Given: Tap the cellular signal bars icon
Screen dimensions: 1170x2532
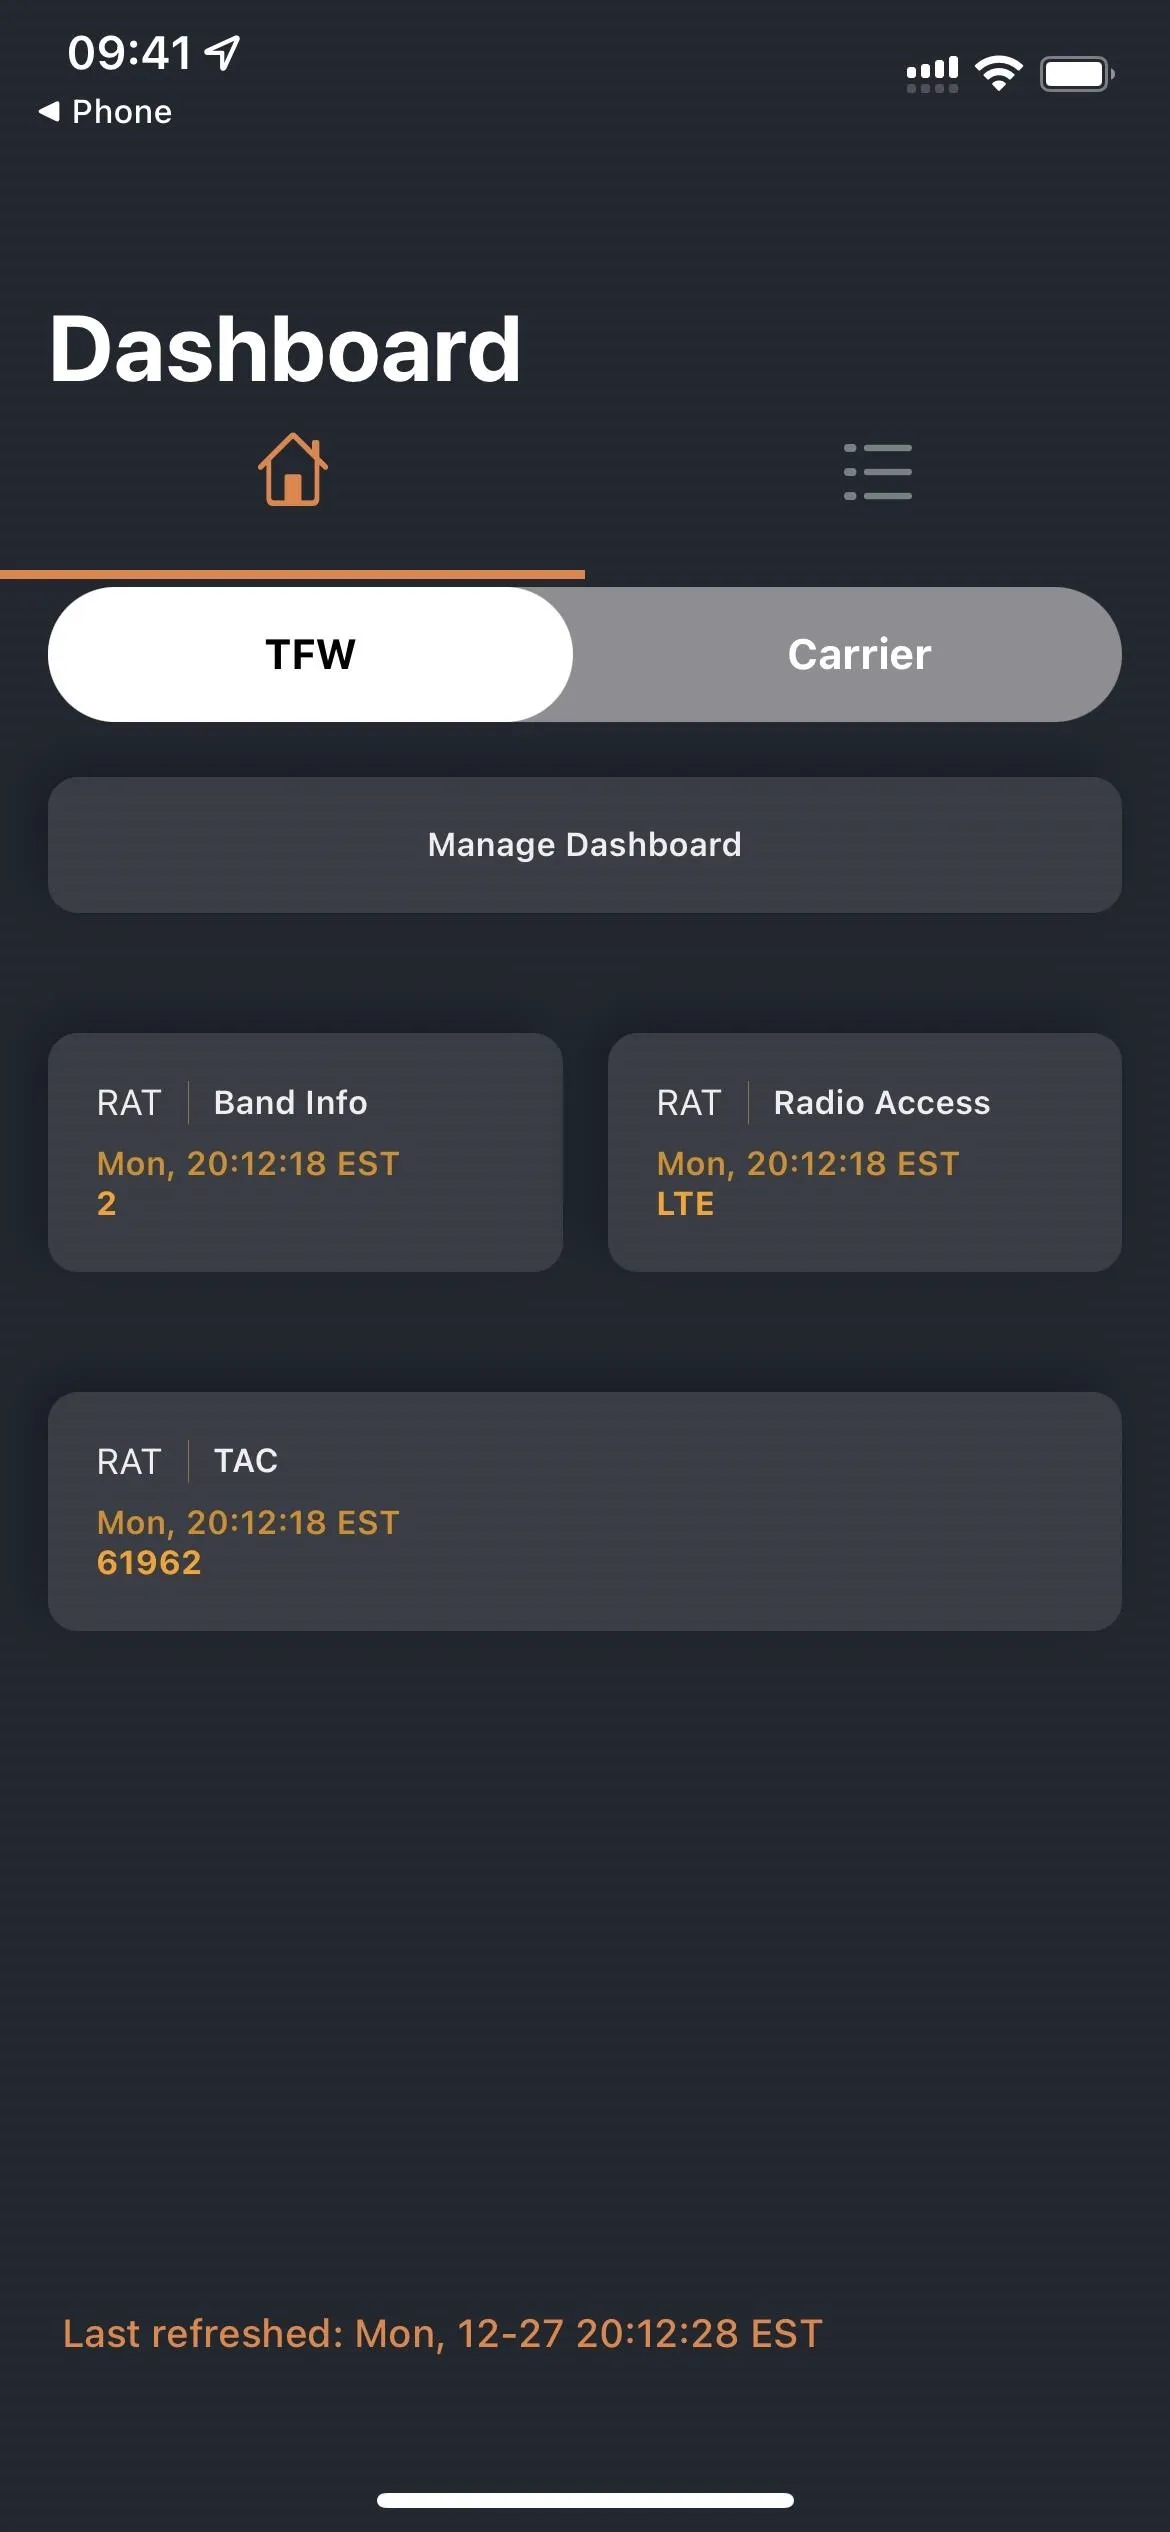Looking at the screenshot, I should click(x=932, y=74).
